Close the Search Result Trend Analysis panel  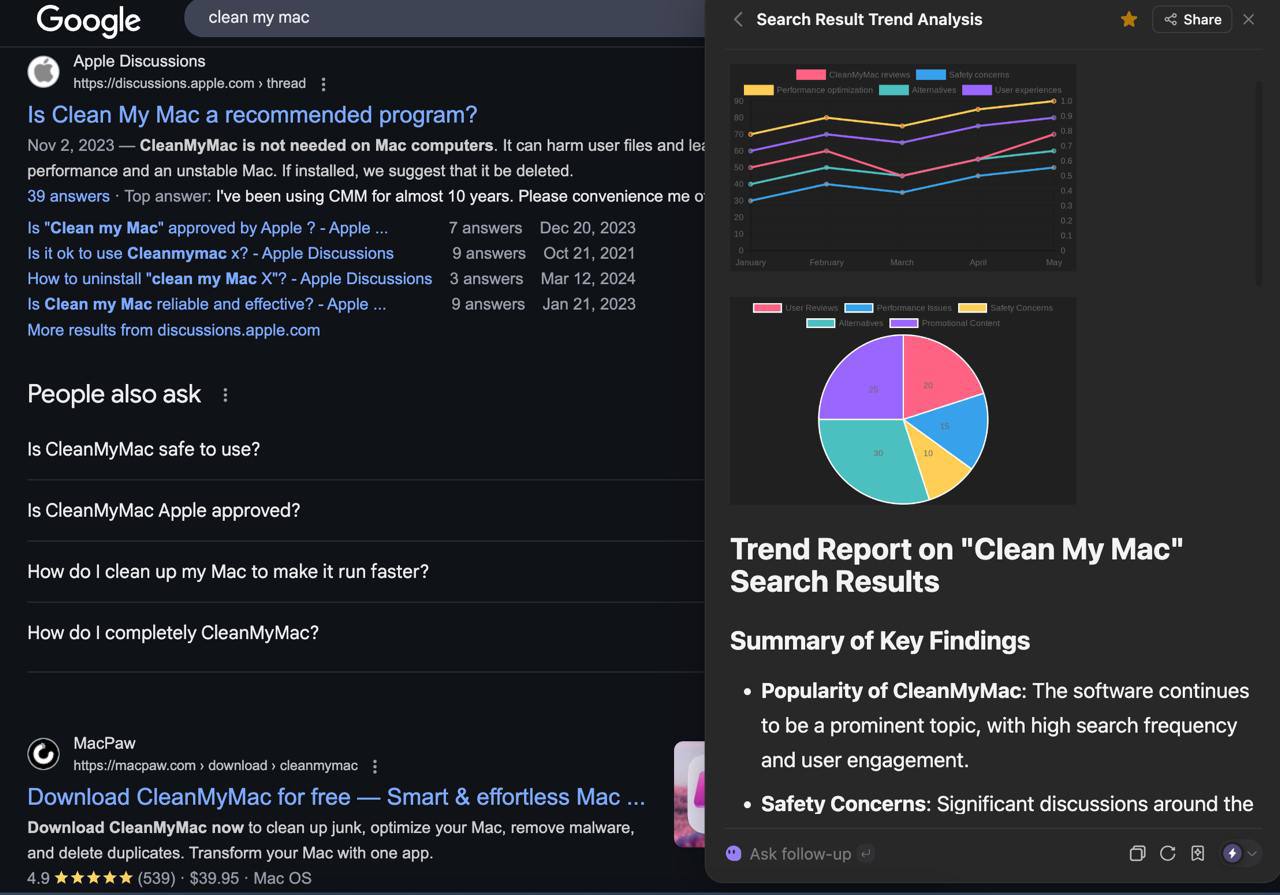1249,19
